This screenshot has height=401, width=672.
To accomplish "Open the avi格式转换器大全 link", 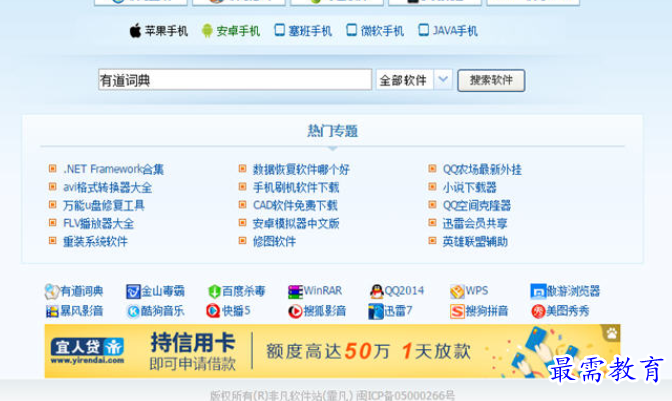I will point(108,187).
